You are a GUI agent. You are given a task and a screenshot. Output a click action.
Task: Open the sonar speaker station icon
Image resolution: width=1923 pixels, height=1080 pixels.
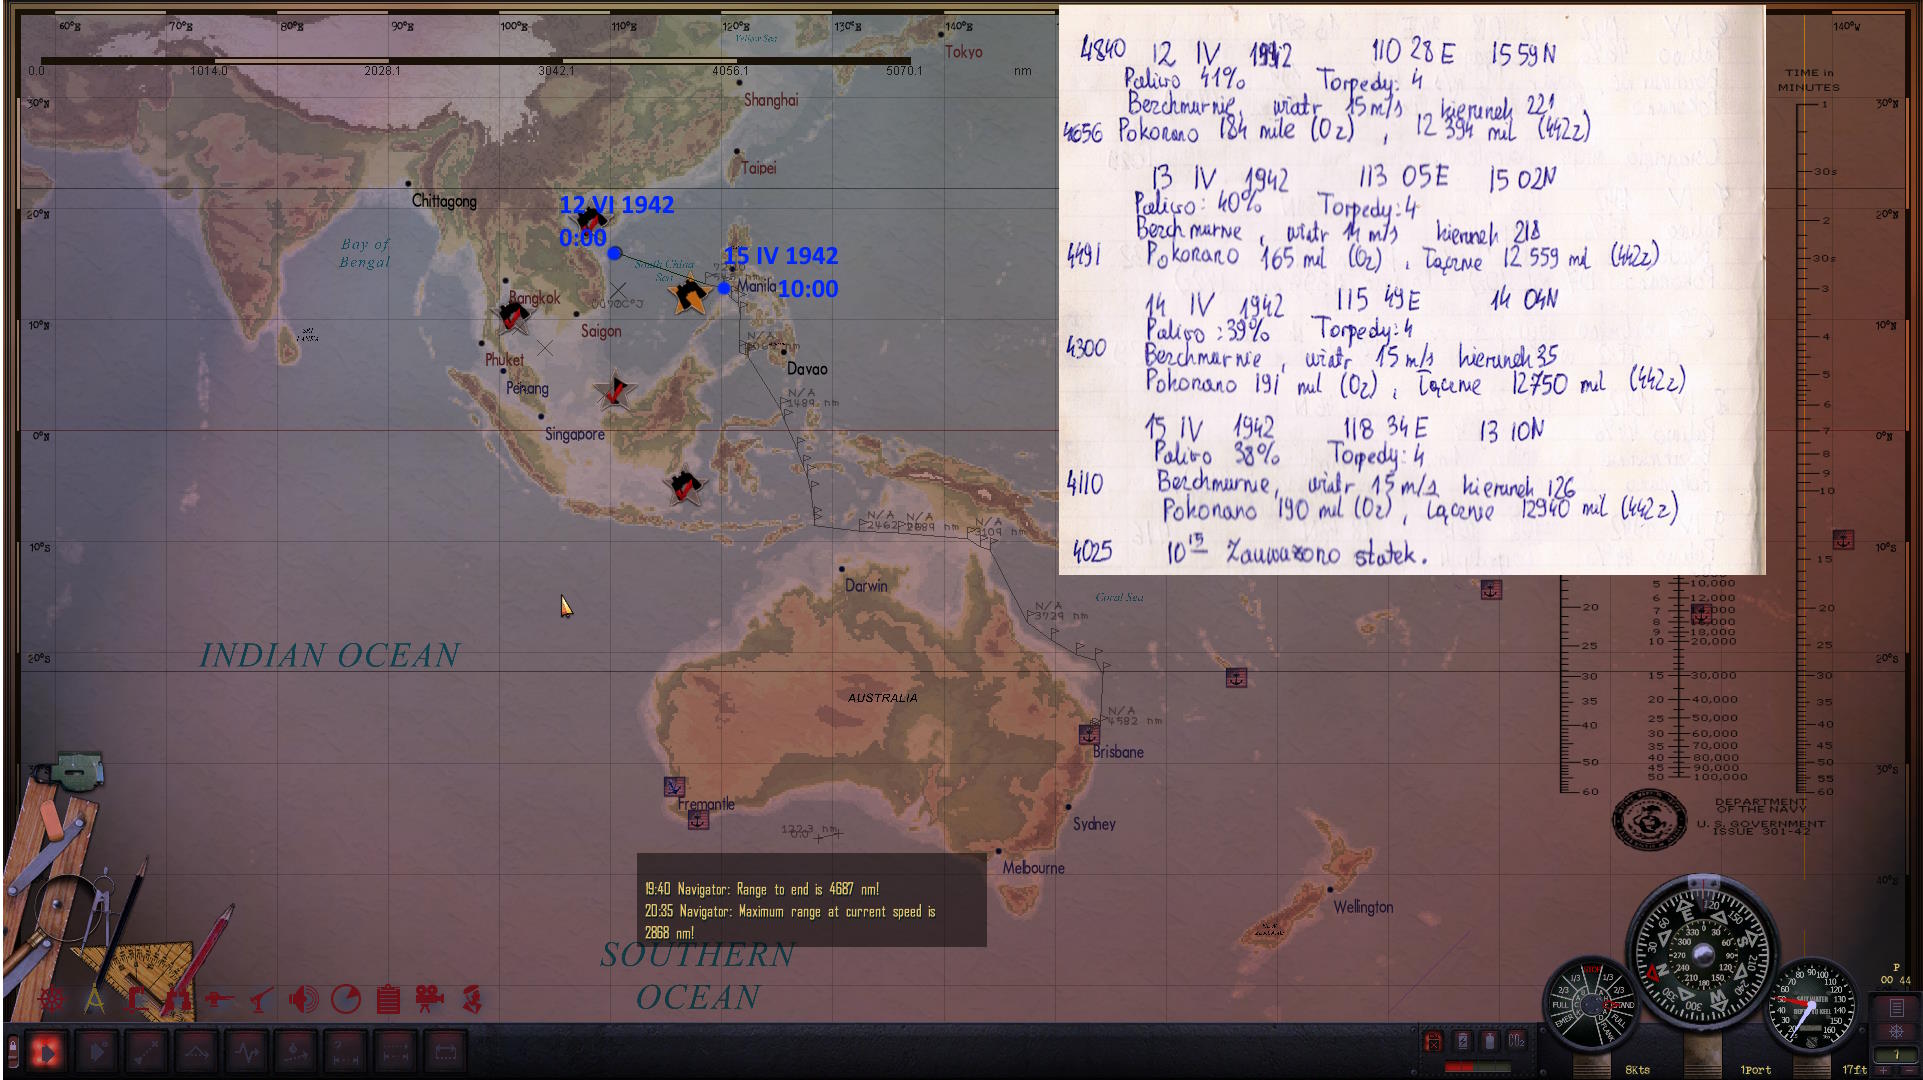pos(302,999)
